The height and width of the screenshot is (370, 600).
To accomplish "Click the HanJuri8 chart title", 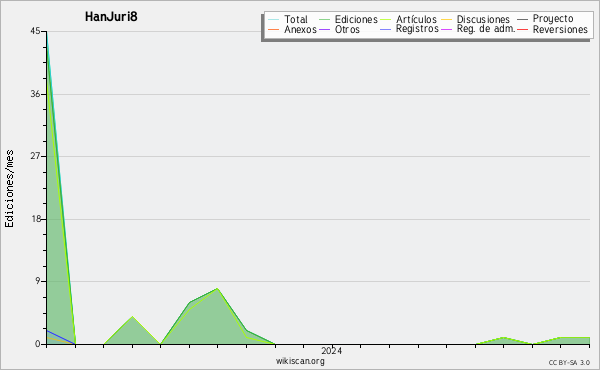I will point(111,17).
